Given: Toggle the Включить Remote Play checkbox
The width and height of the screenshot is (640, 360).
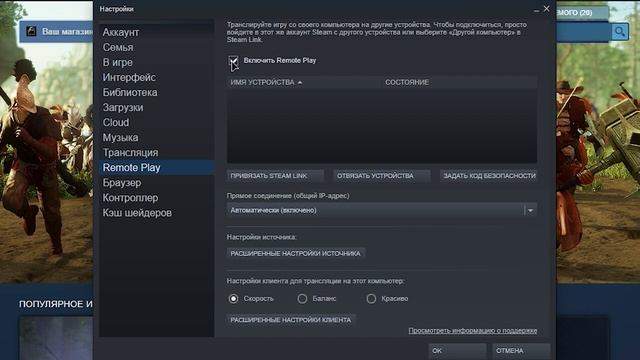Looking at the screenshot, I should click(x=233, y=61).
